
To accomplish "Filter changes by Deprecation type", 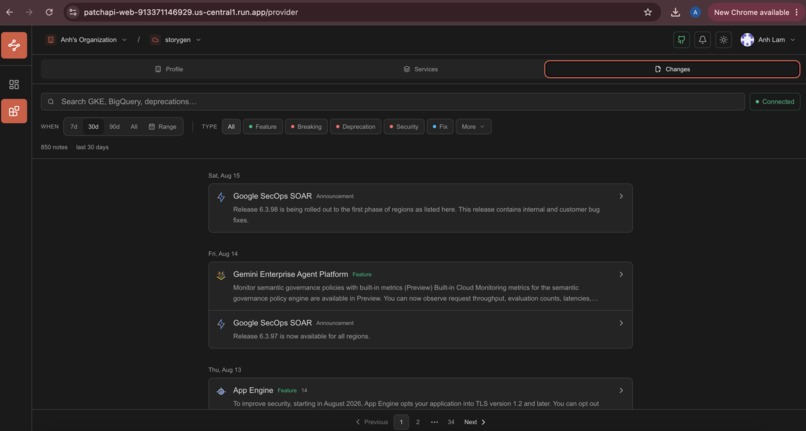I will coord(356,127).
